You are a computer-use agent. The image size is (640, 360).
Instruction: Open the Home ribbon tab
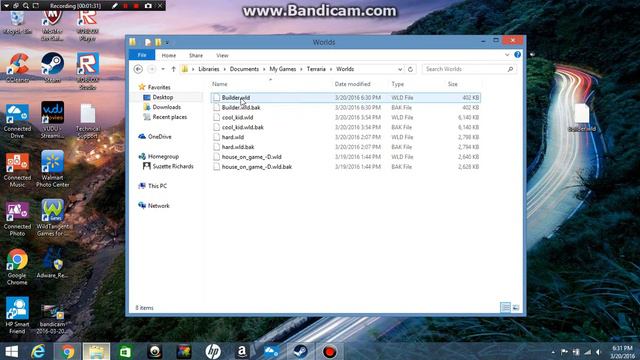(169, 55)
